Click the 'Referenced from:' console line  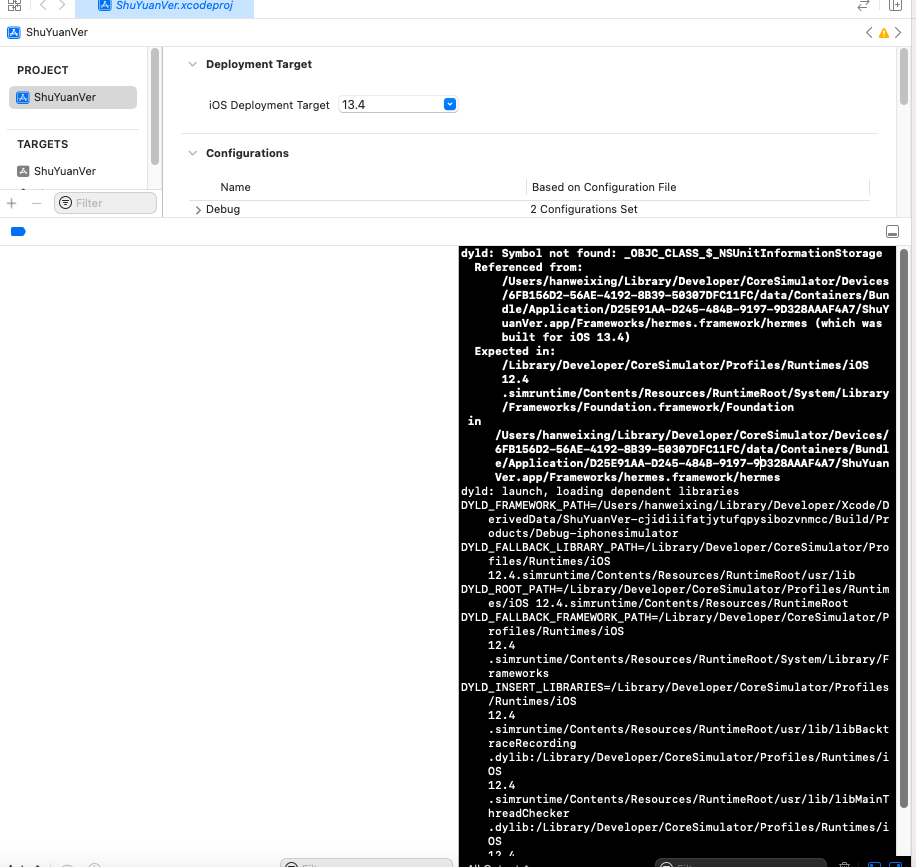click(528, 268)
